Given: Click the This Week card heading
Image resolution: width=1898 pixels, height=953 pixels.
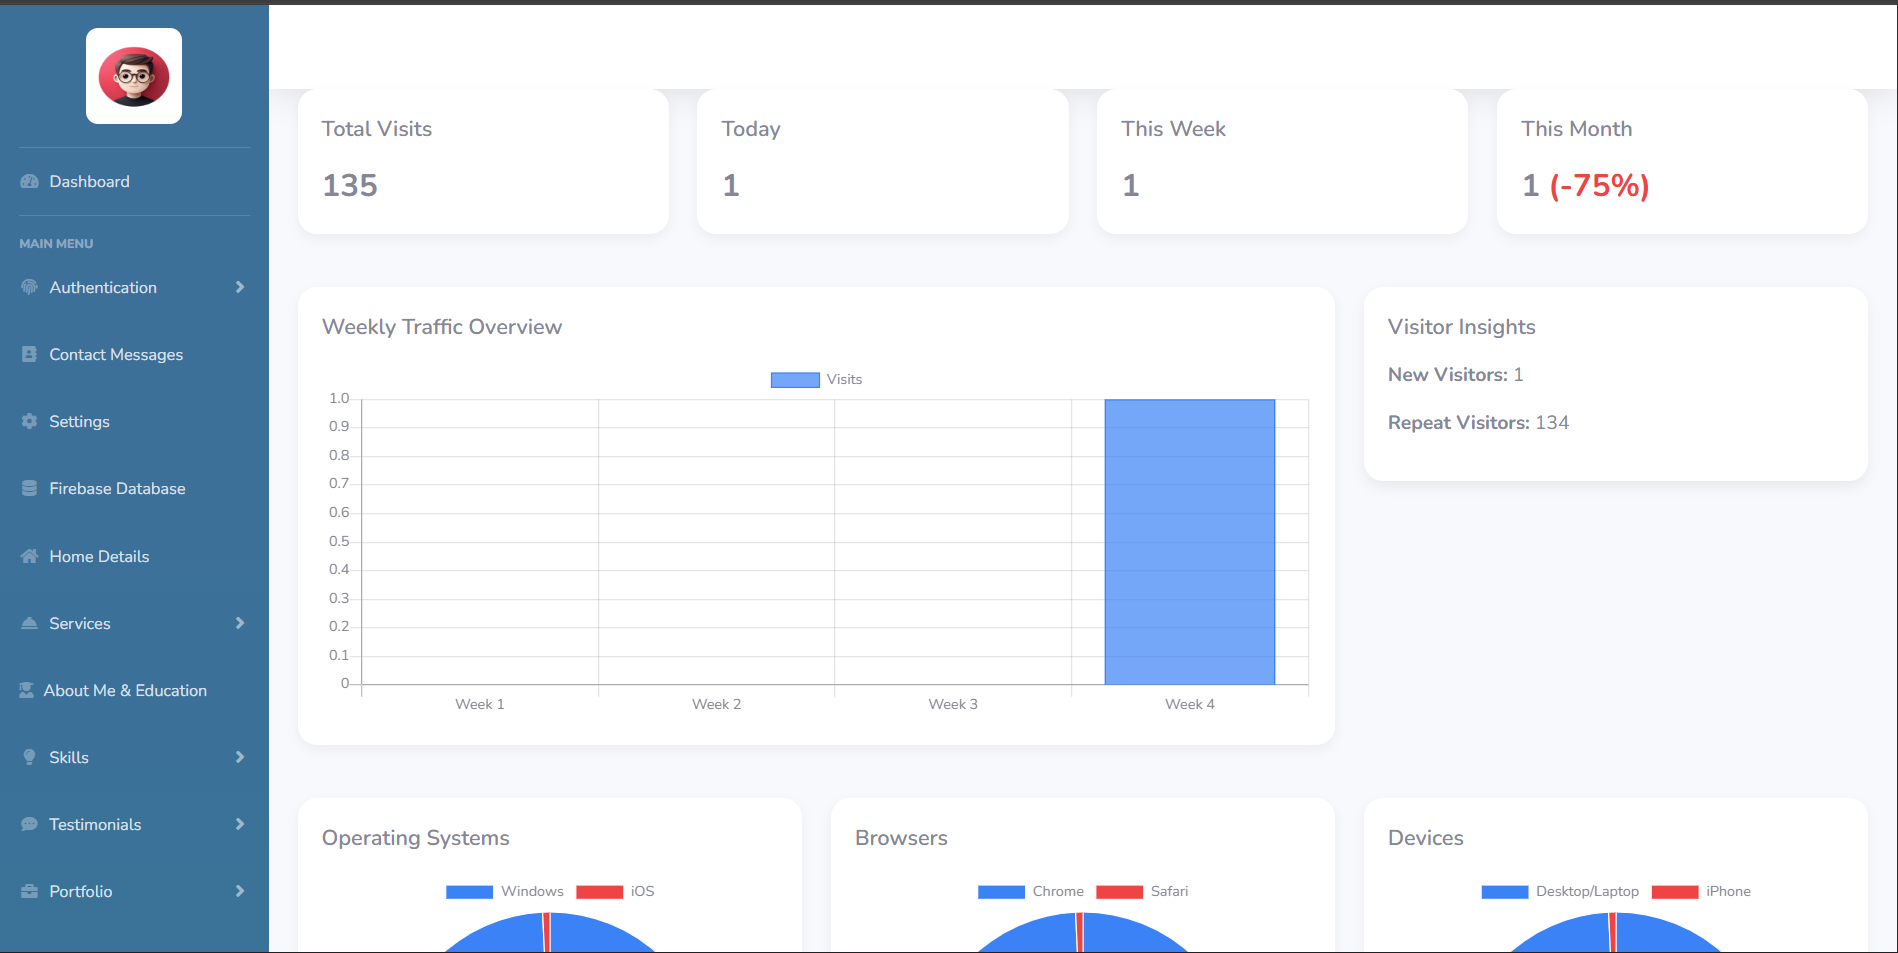Looking at the screenshot, I should click(1173, 129).
